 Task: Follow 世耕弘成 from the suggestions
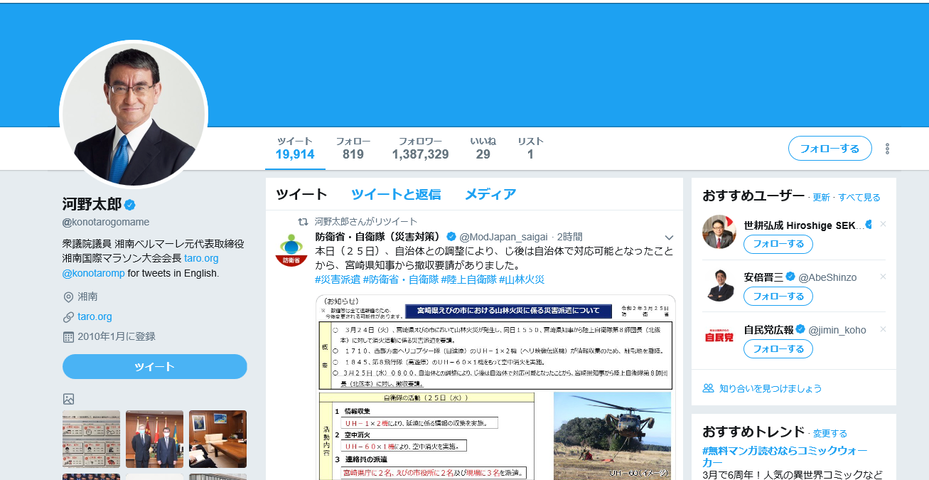pos(777,244)
